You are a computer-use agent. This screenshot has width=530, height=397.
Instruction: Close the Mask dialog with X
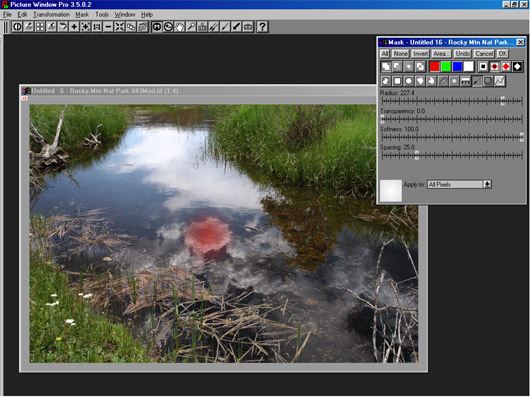coord(521,42)
